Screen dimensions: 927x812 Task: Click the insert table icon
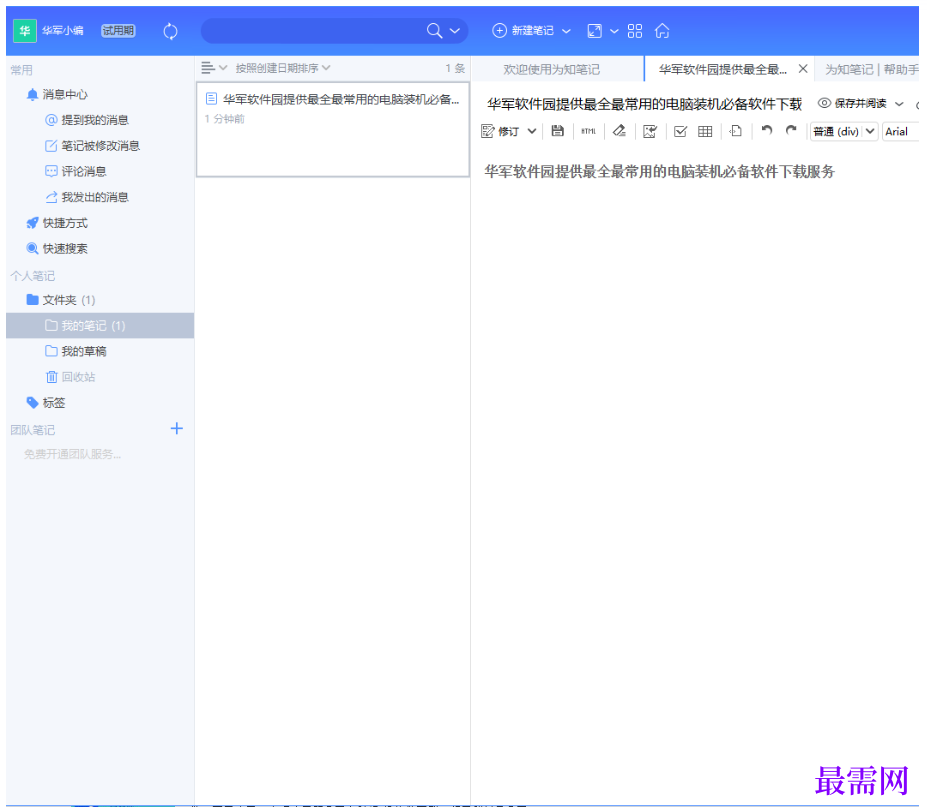pos(705,131)
